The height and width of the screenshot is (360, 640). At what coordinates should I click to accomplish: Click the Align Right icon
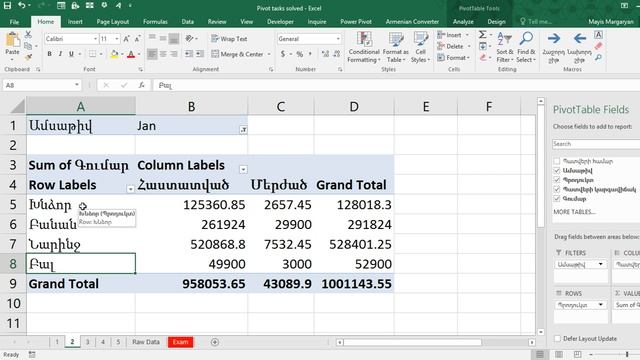coord(174,54)
